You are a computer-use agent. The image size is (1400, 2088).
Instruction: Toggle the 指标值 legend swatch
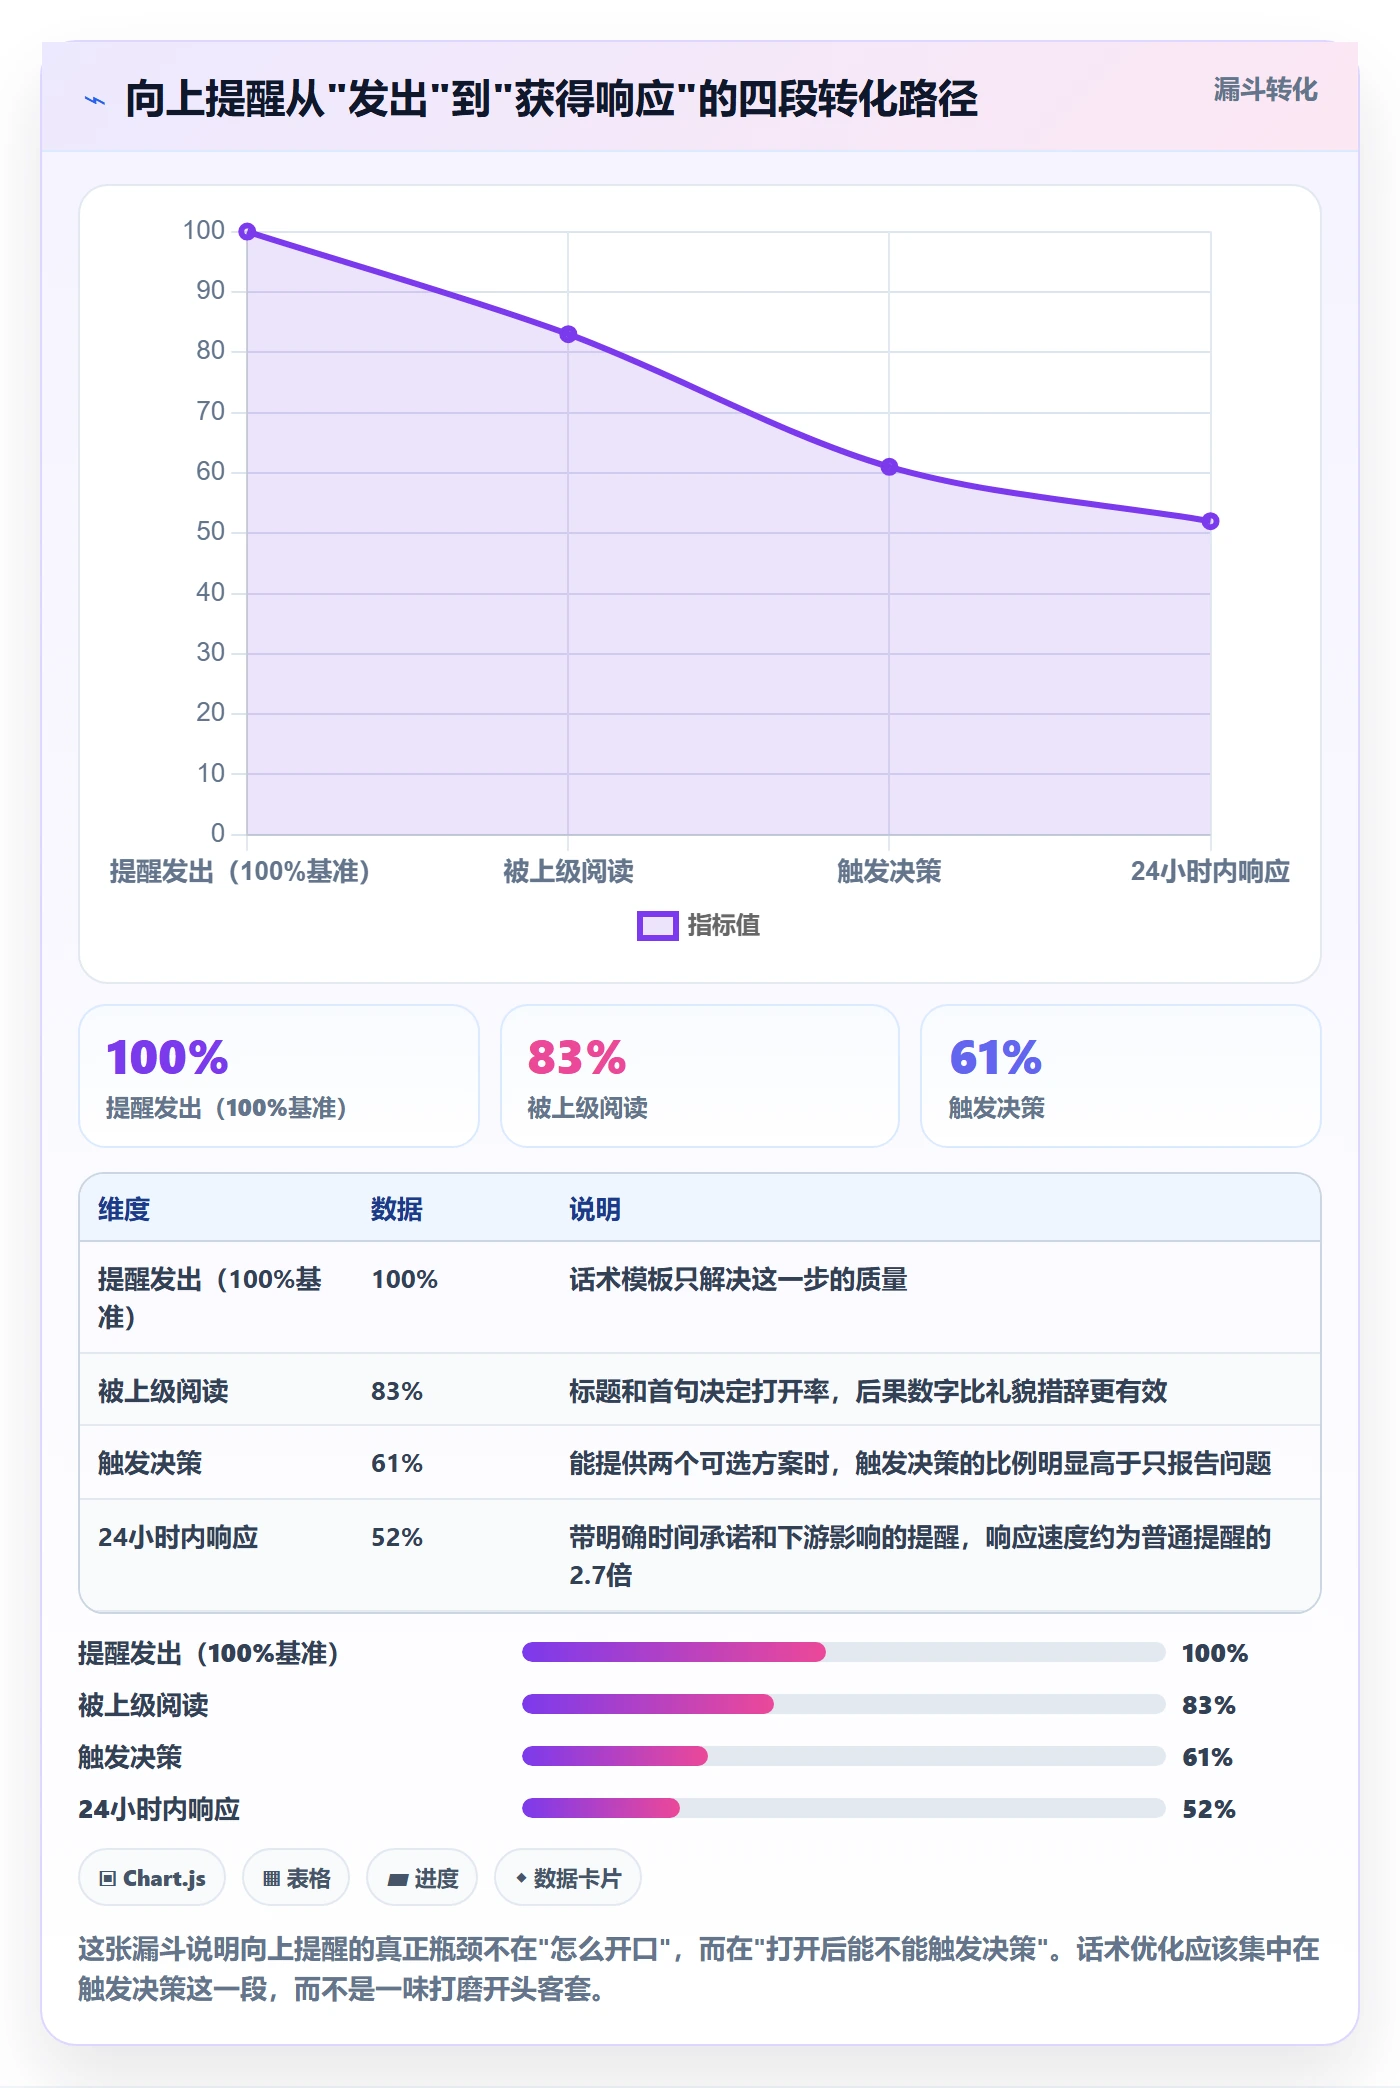658,926
